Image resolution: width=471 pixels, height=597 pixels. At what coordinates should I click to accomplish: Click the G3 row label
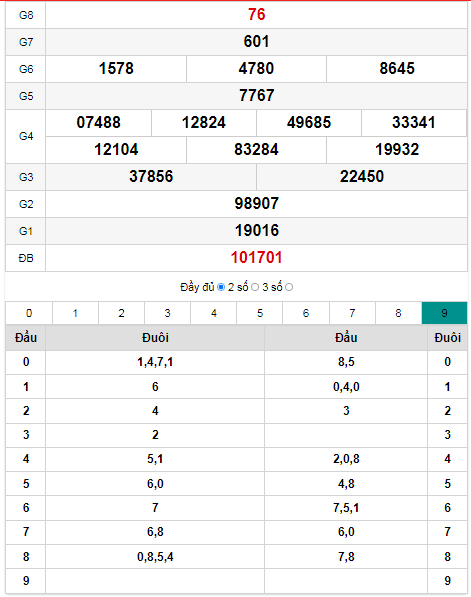pyautogui.click(x=26, y=177)
